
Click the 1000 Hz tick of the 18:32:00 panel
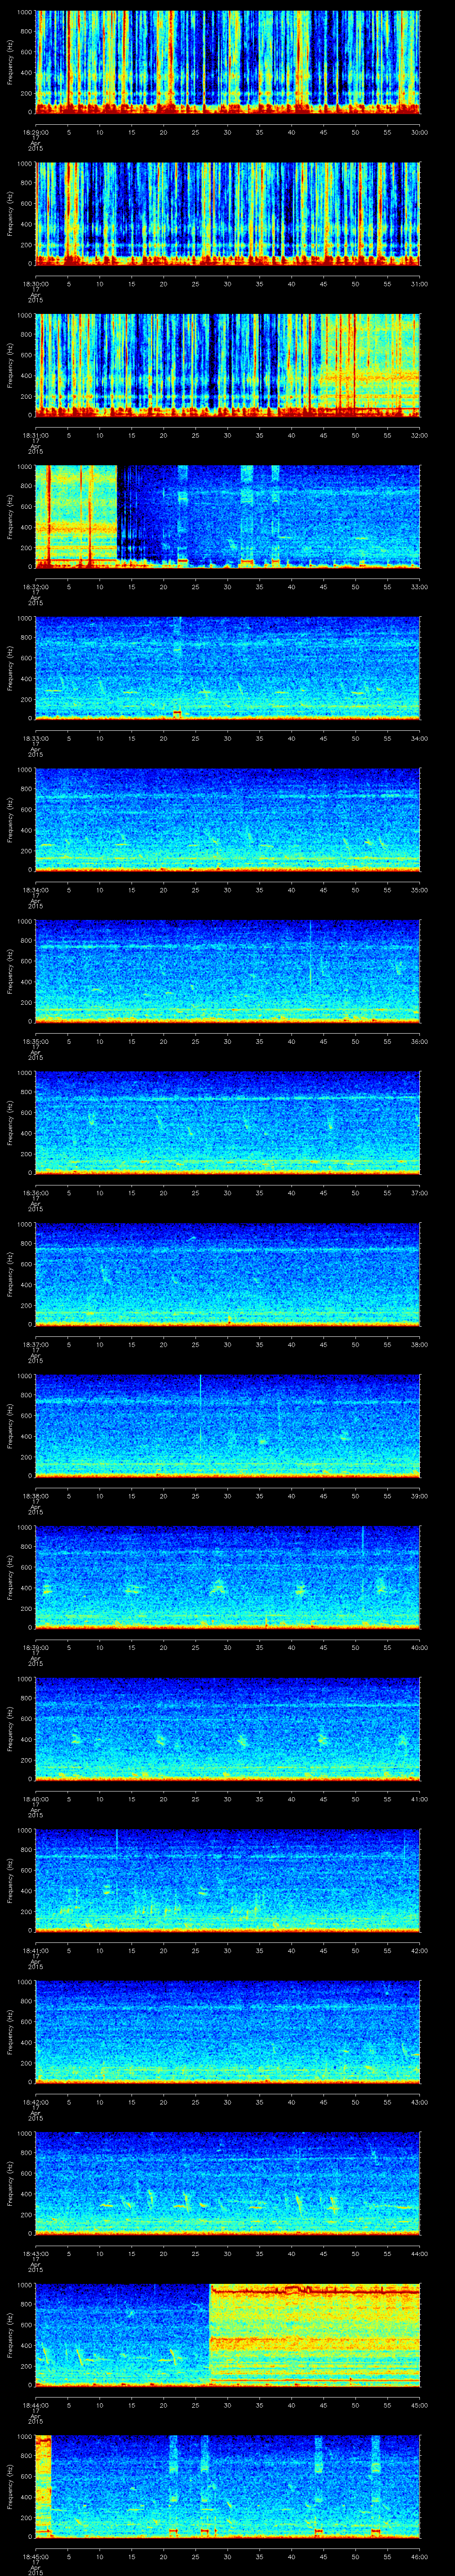[x=25, y=467]
